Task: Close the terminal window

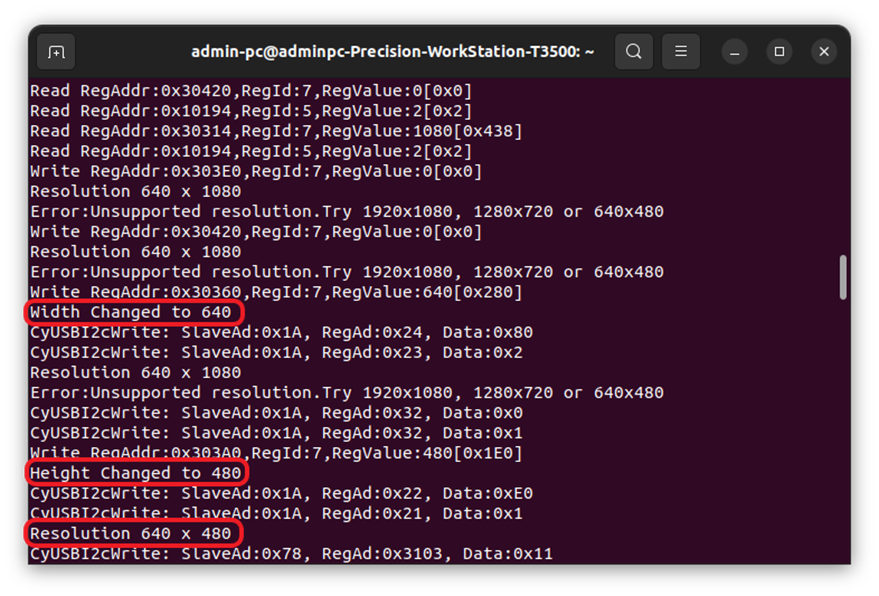Action: pyautogui.click(x=824, y=51)
